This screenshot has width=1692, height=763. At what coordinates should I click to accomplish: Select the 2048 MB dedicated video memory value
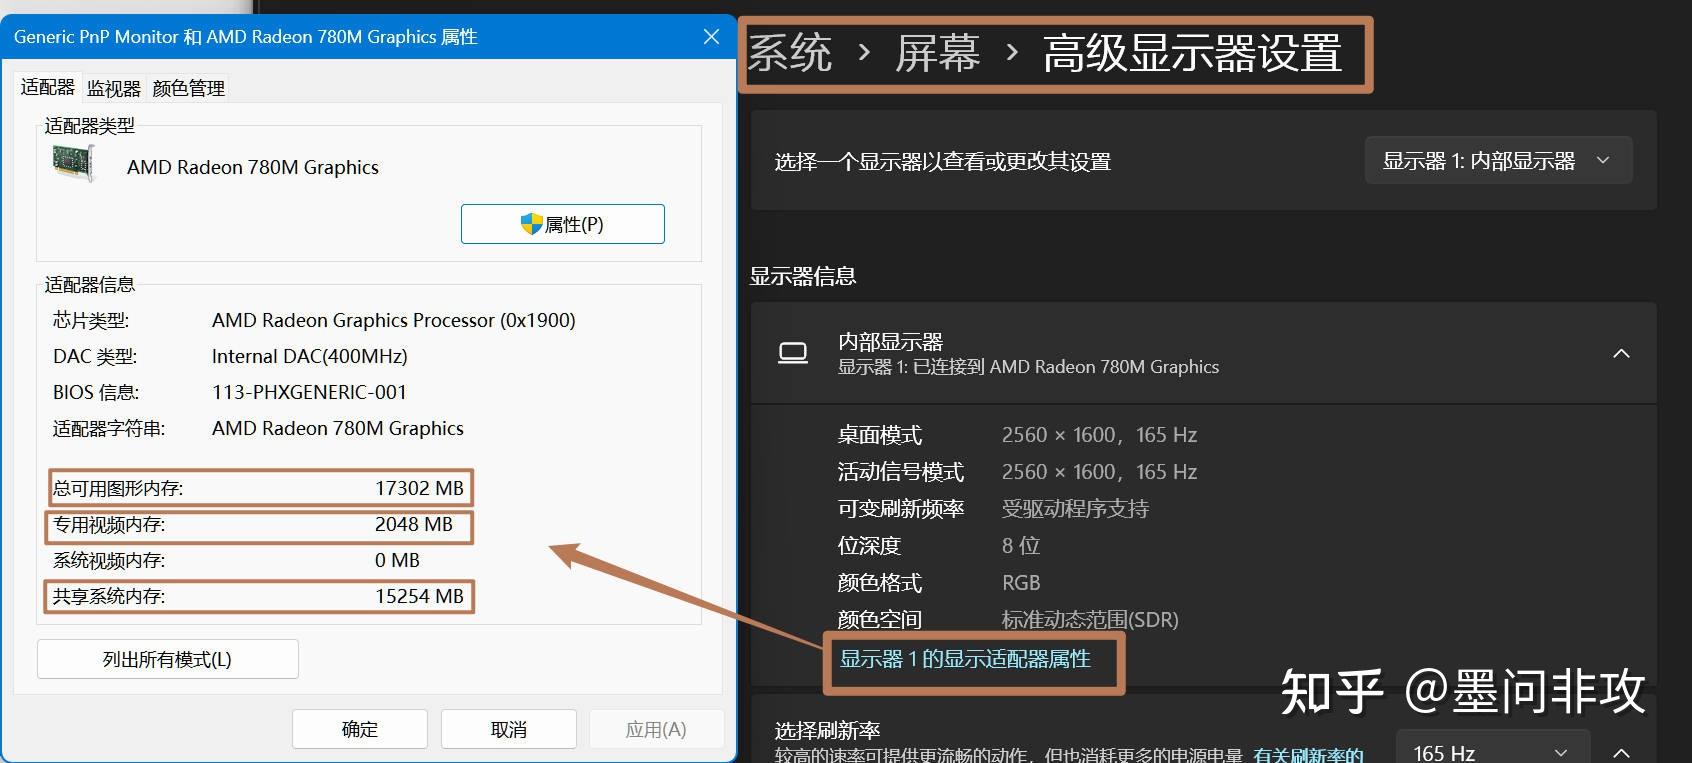pyautogui.click(x=414, y=524)
